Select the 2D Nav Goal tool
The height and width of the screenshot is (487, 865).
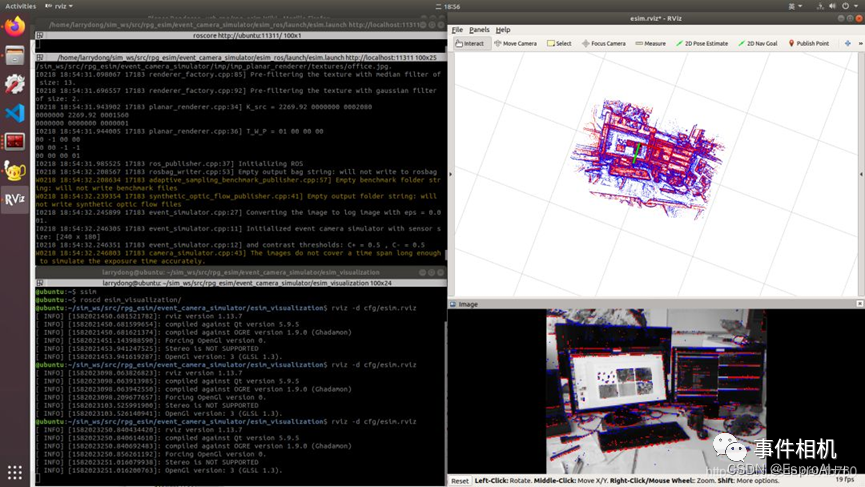[757, 44]
